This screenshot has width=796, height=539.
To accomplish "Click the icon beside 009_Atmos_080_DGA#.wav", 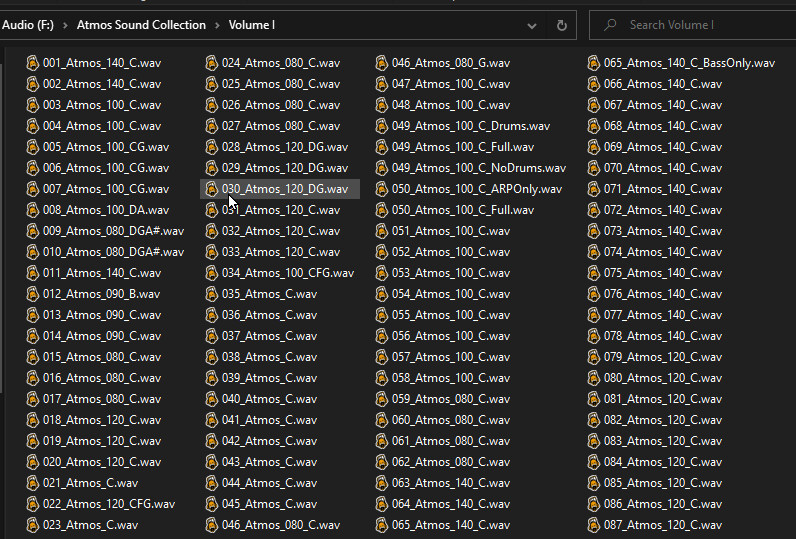I will [32, 231].
